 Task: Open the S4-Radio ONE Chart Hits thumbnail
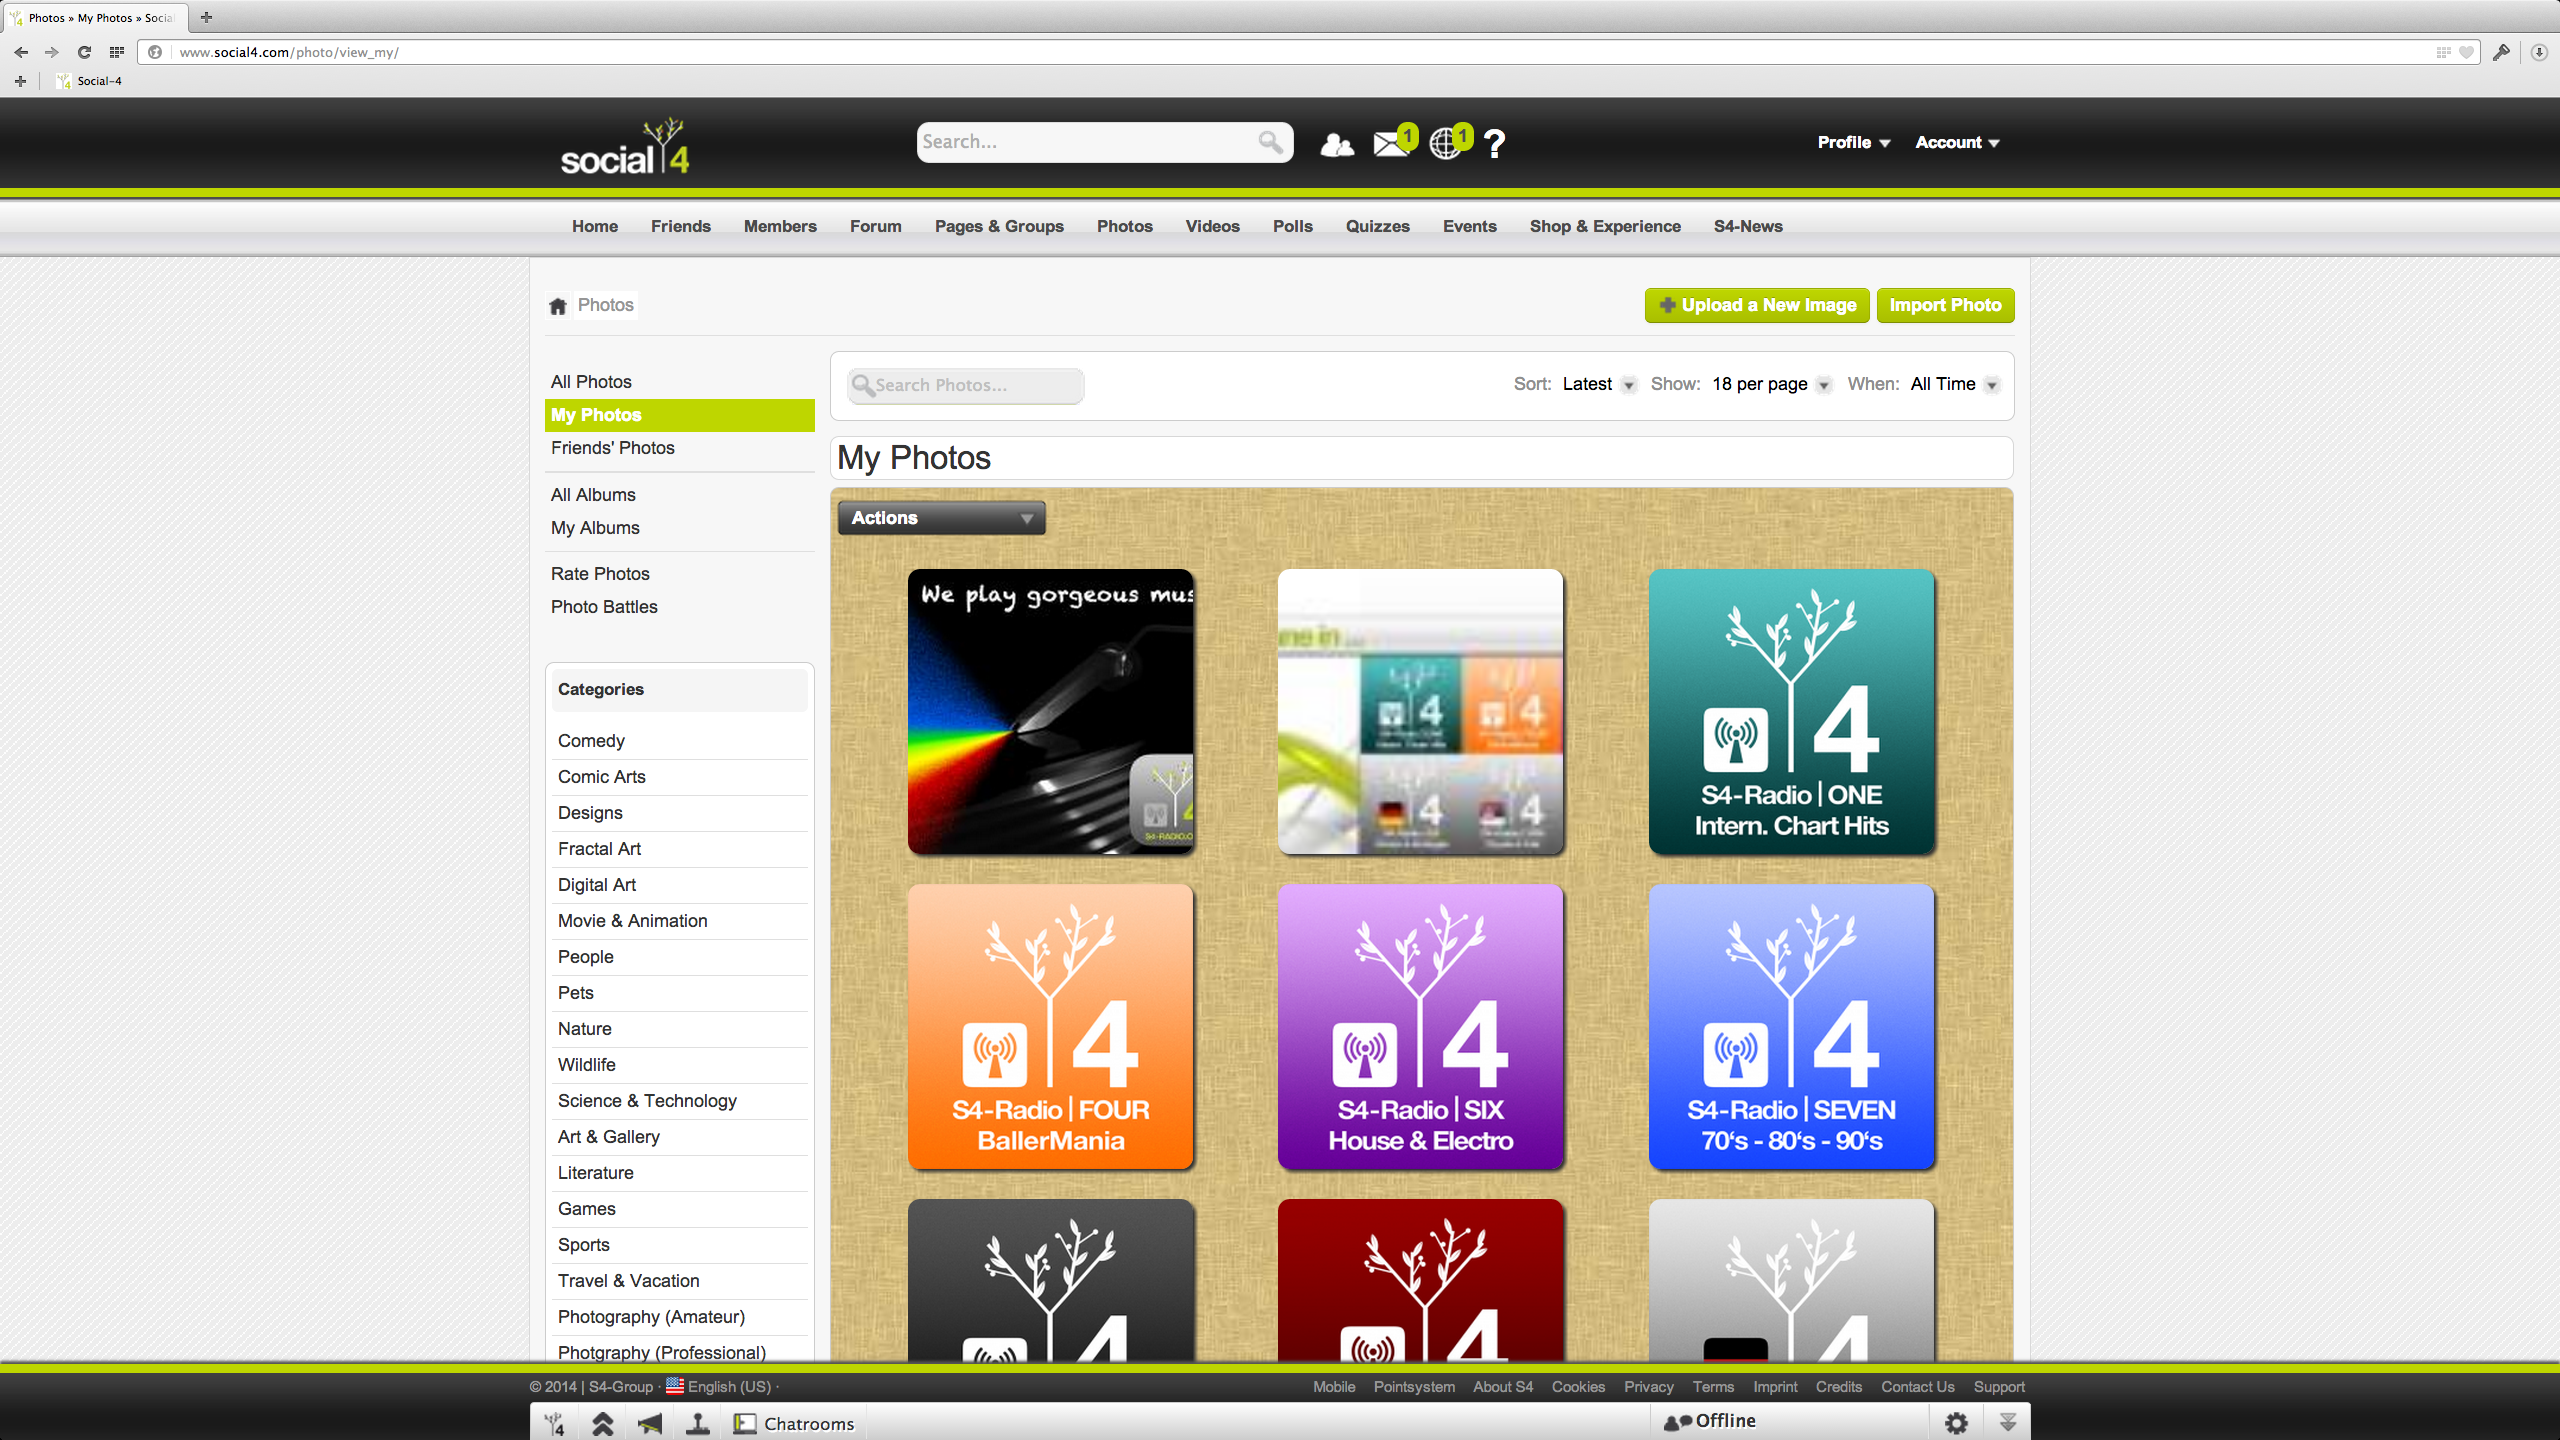1791,712
